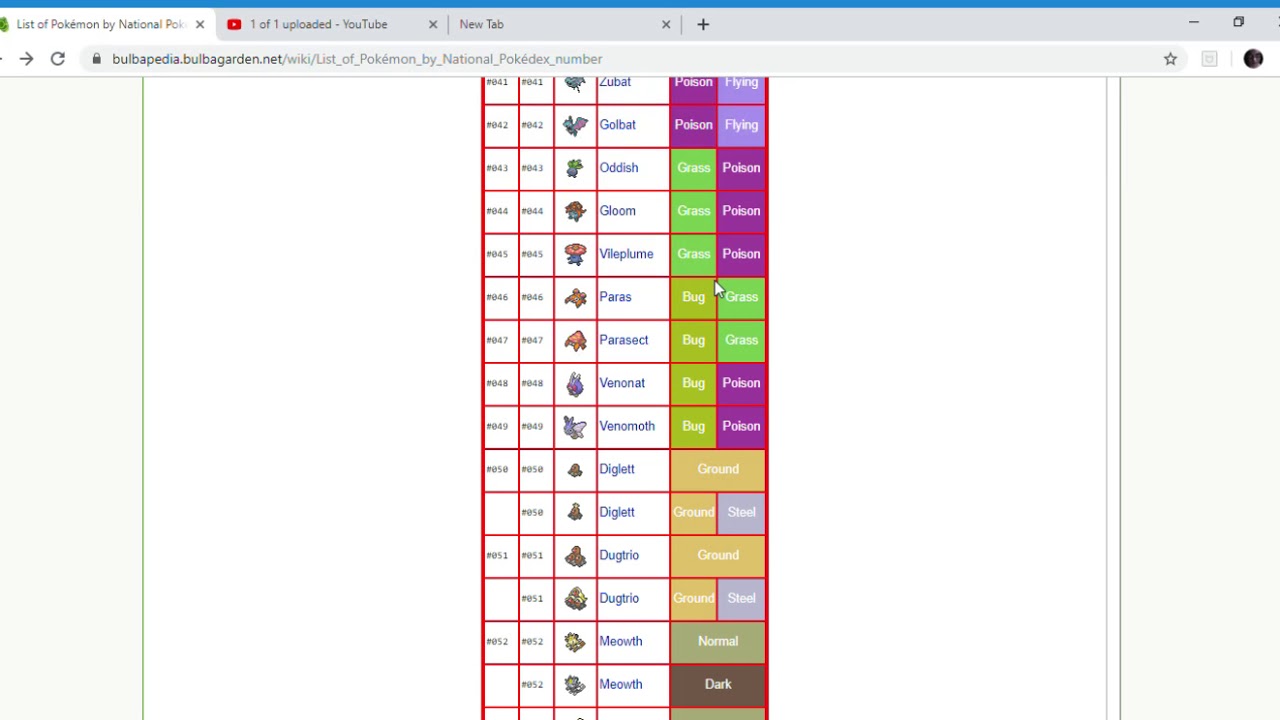
Task: Open the Chrome profile avatar
Action: pyautogui.click(x=1253, y=59)
